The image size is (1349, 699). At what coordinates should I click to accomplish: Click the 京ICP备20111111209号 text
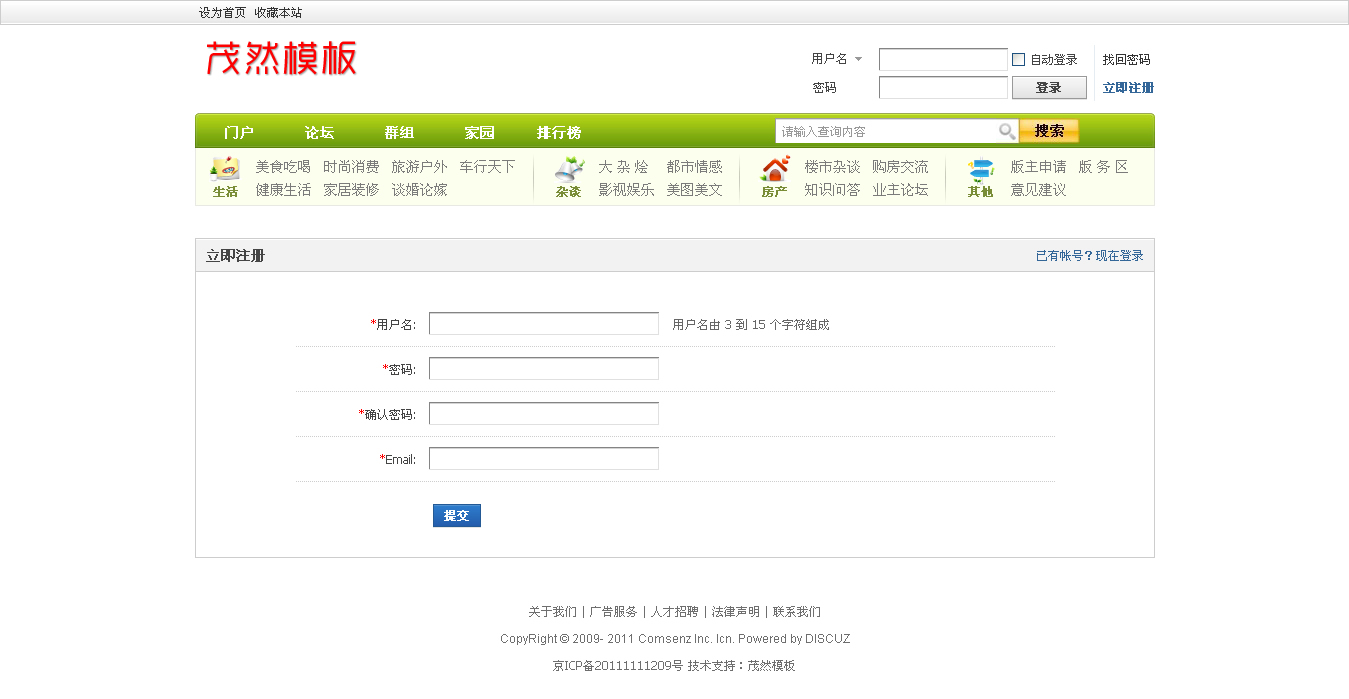click(618, 666)
